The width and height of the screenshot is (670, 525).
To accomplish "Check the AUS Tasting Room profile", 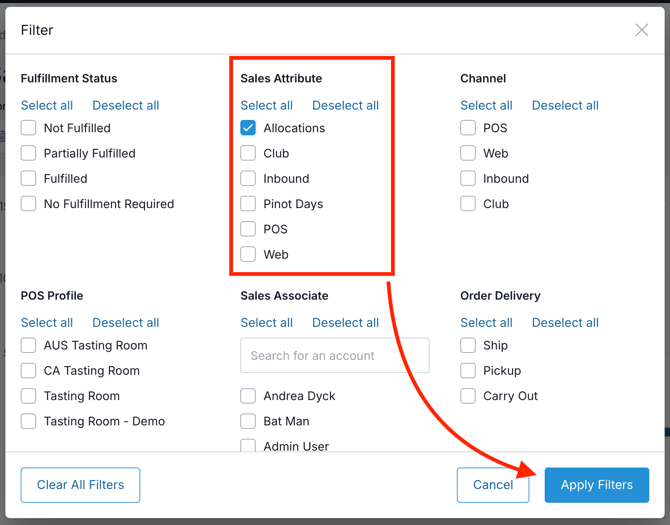I will coord(29,345).
